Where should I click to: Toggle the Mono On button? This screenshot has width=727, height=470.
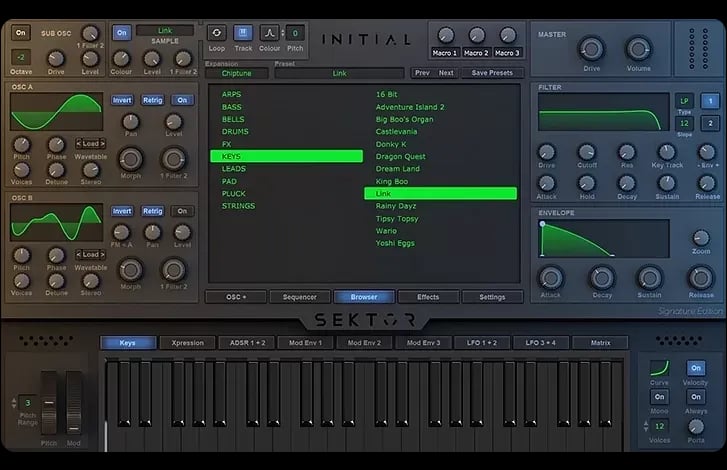659,397
